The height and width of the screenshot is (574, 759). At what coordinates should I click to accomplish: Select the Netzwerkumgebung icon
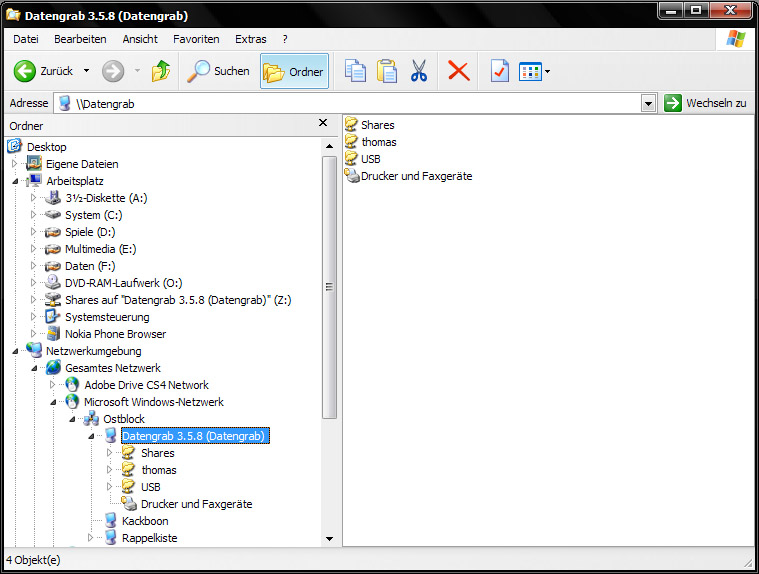tap(34, 350)
